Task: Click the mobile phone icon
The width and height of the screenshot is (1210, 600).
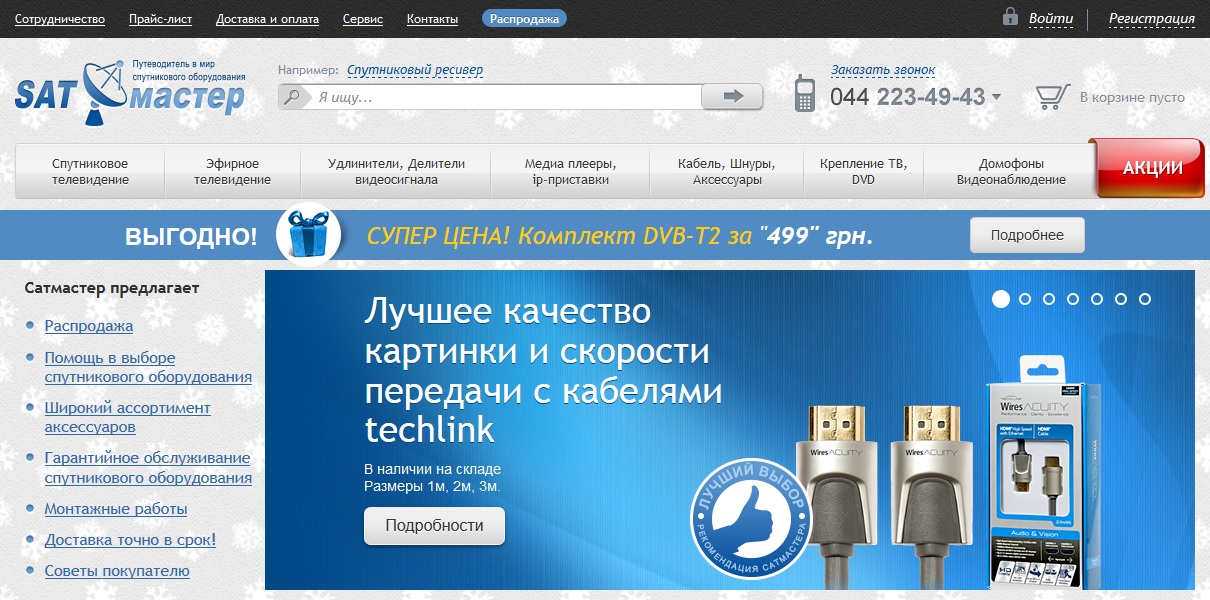Action: tap(805, 93)
